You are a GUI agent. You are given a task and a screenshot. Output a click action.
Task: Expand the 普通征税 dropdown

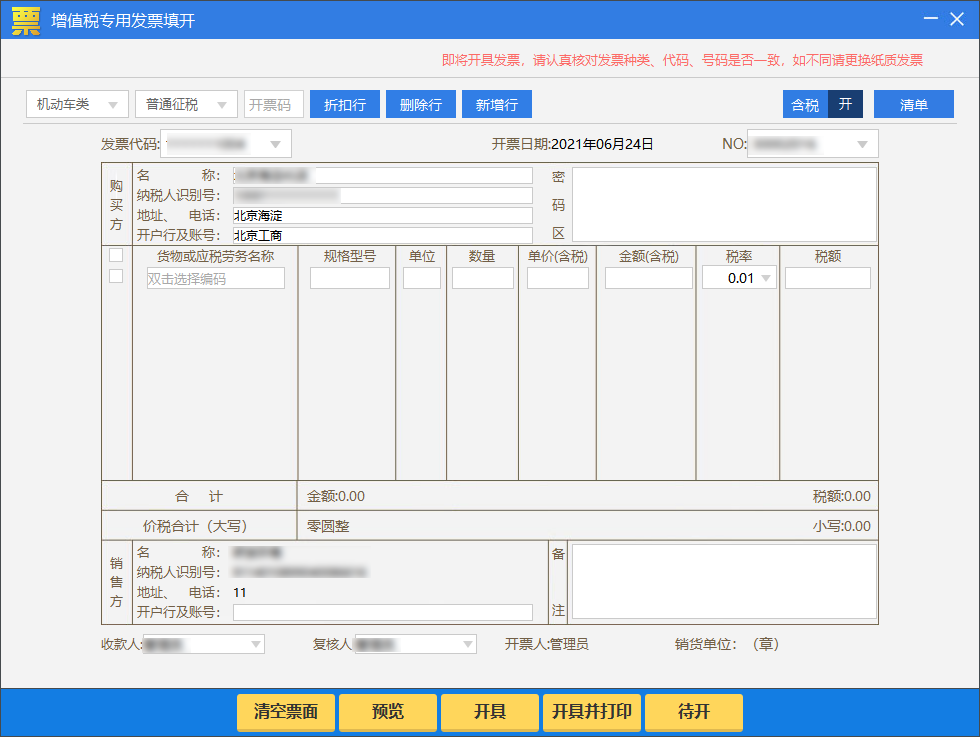[186, 105]
